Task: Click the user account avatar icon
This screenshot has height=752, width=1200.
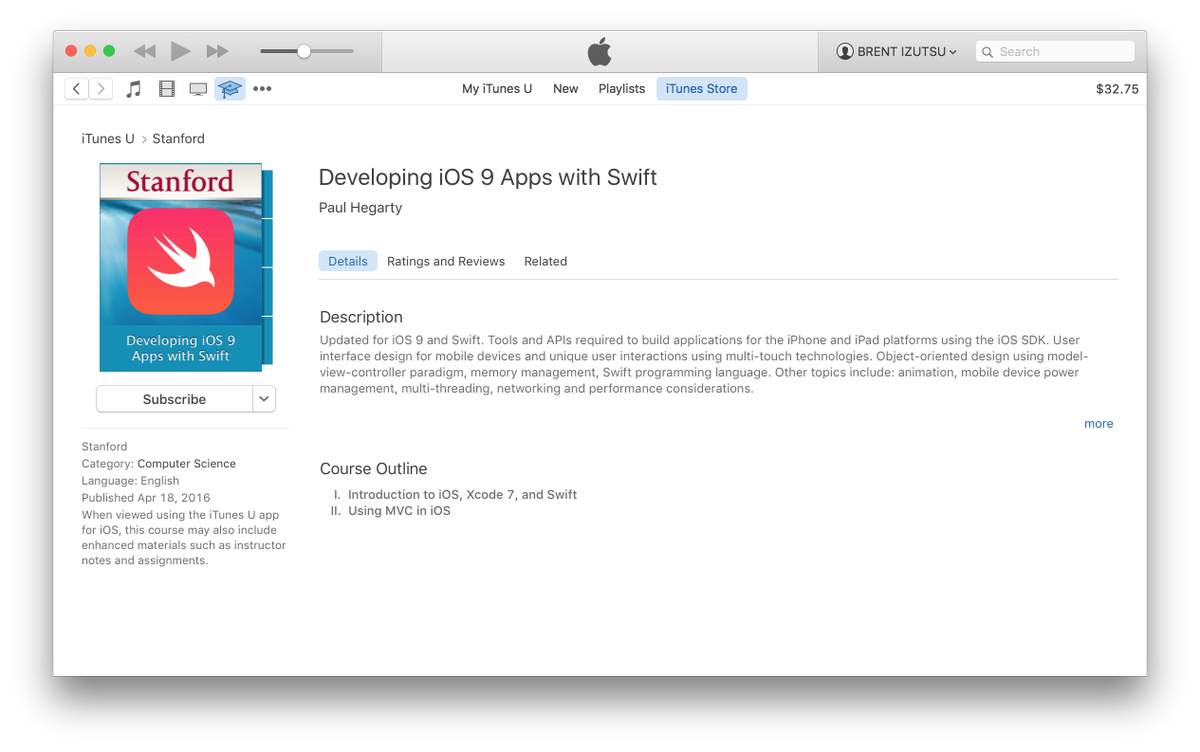Action: (845, 52)
